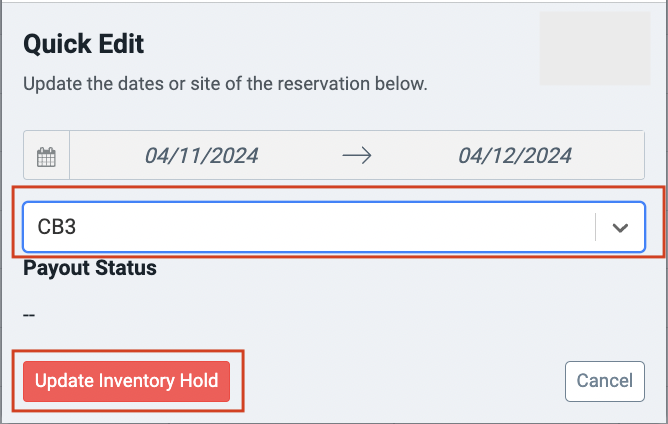Screen dimensions: 668x424
Task: Click the divider beside the dropdown chevron
Action: click(595, 227)
